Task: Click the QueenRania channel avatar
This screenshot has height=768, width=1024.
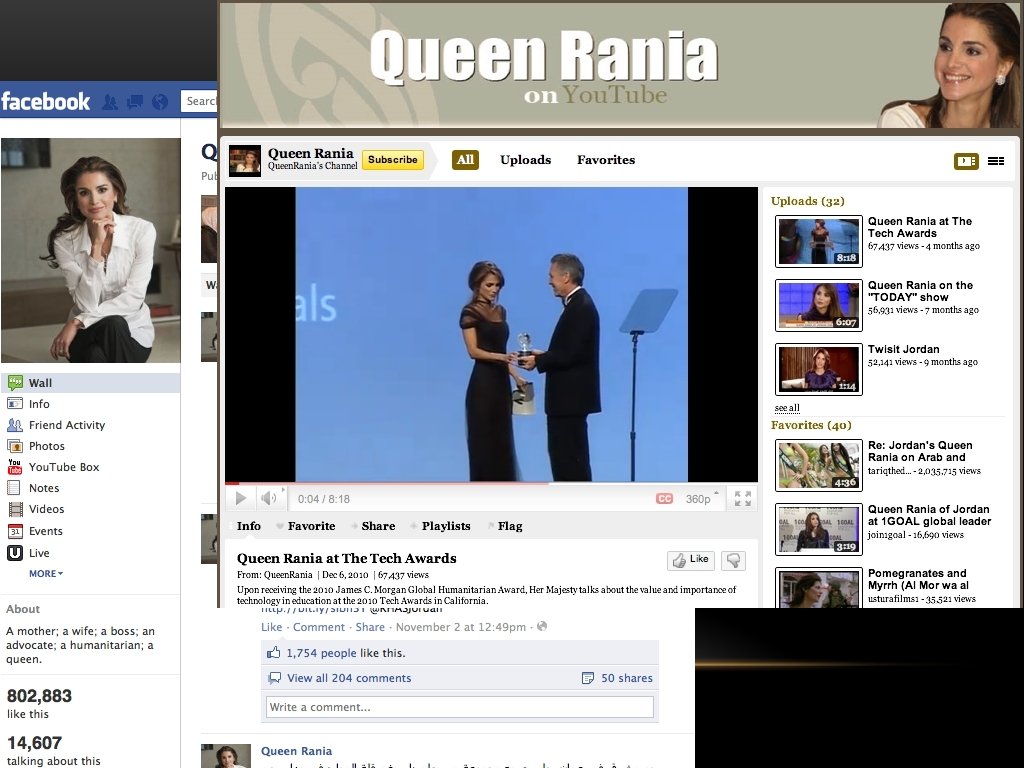Action: click(x=245, y=161)
